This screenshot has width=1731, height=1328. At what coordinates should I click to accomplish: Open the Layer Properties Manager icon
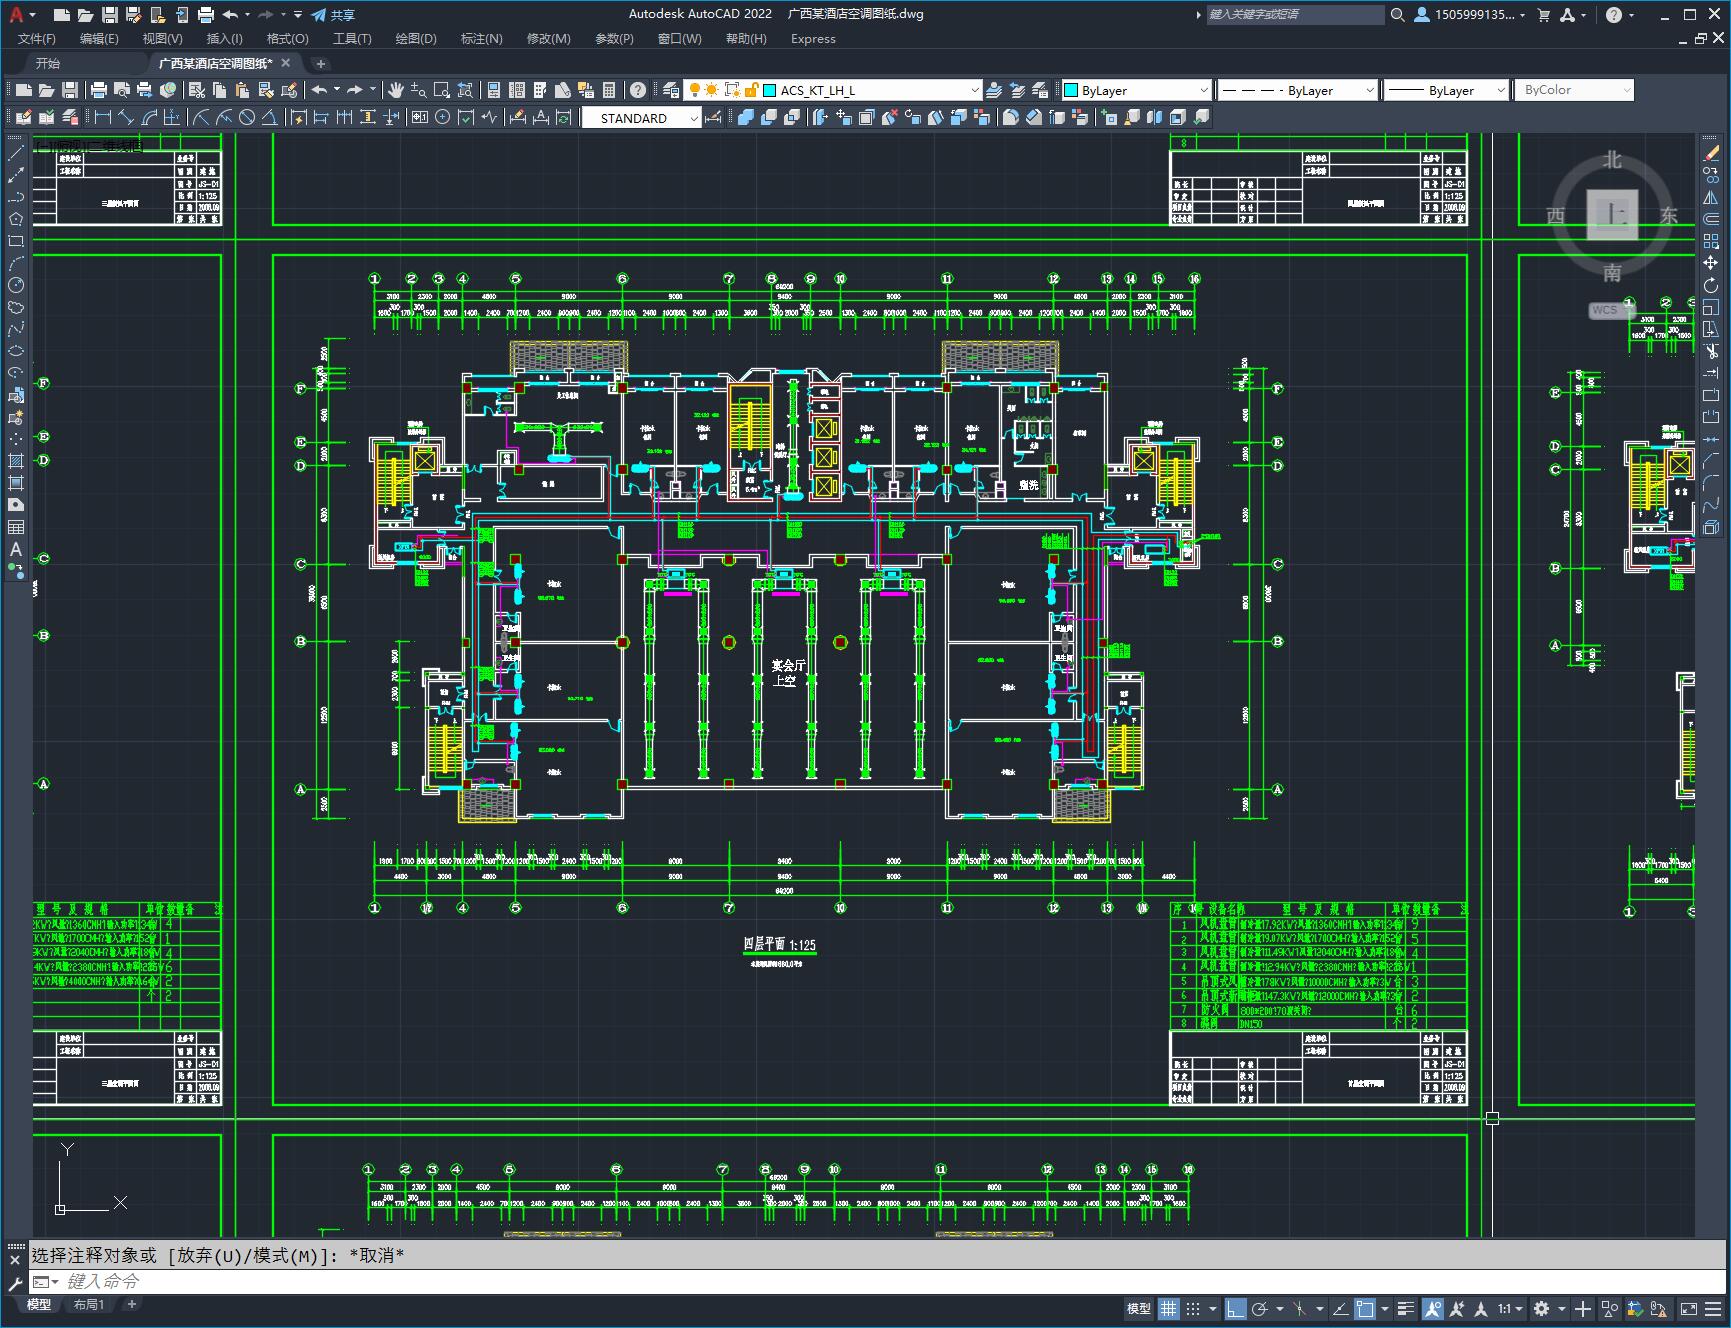point(671,90)
